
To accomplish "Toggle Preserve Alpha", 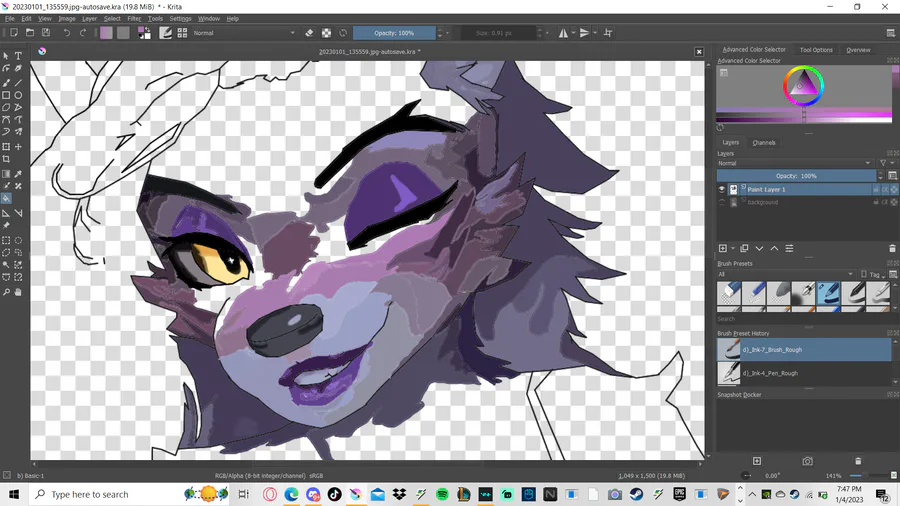I will [x=326, y=33].
